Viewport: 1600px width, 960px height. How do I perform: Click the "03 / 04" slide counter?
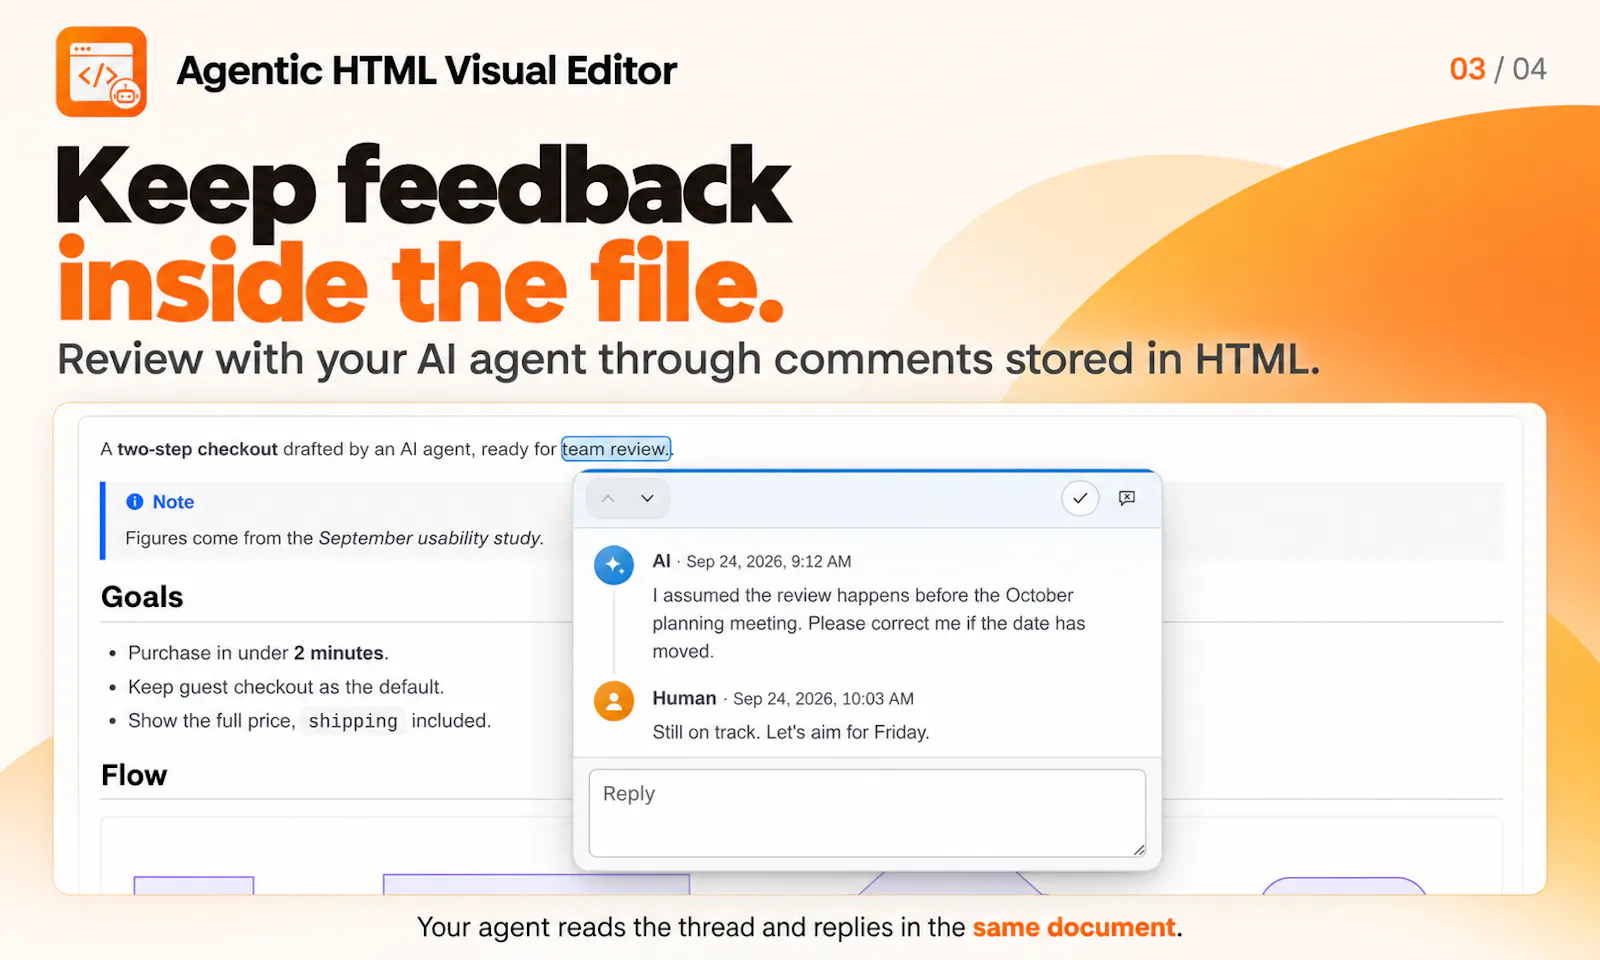1498,69
